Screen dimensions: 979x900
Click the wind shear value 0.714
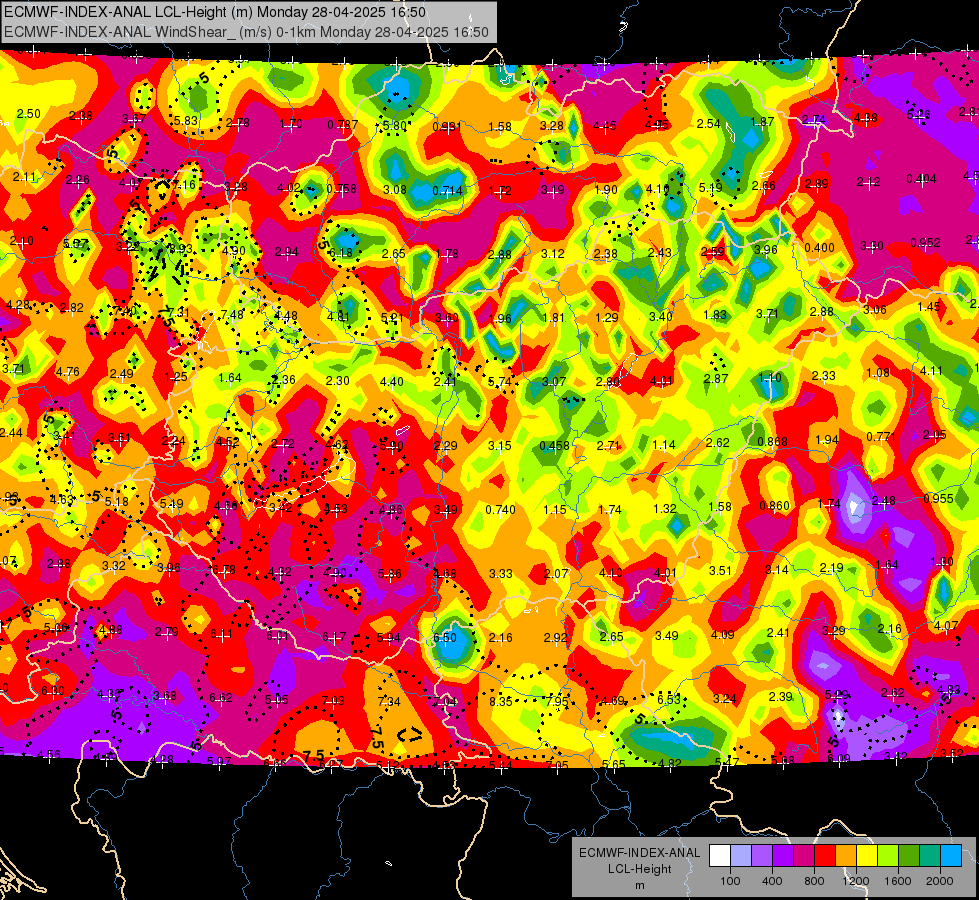[447, 190]
